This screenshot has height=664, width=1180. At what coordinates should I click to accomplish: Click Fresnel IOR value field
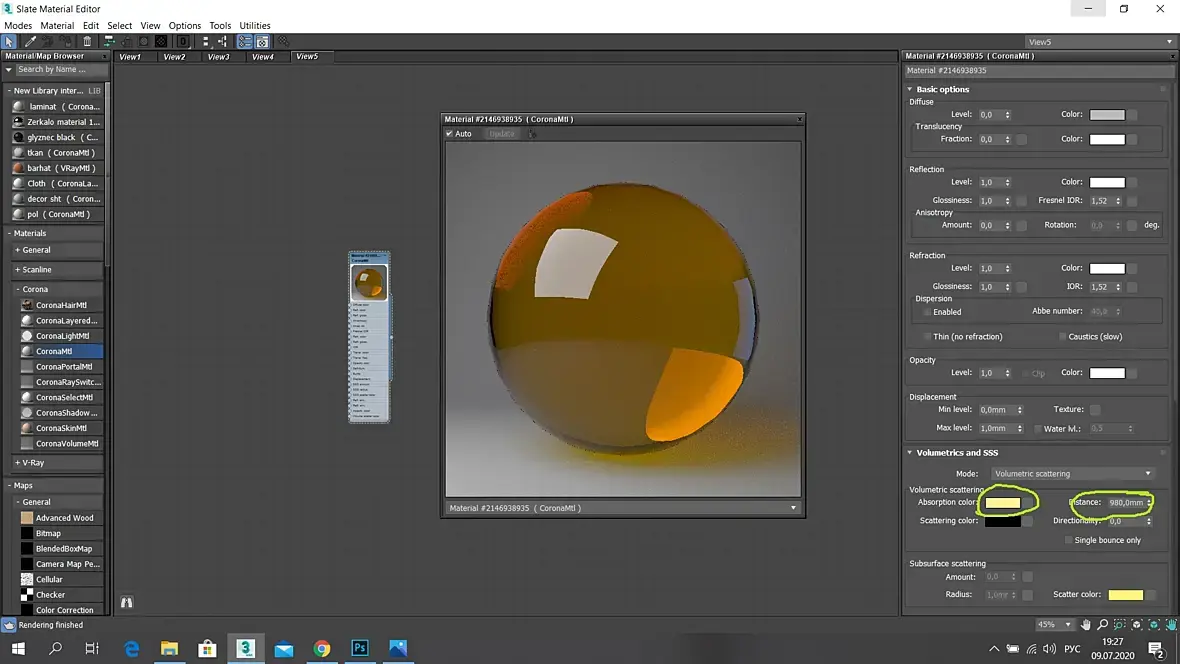[1100, 201]
